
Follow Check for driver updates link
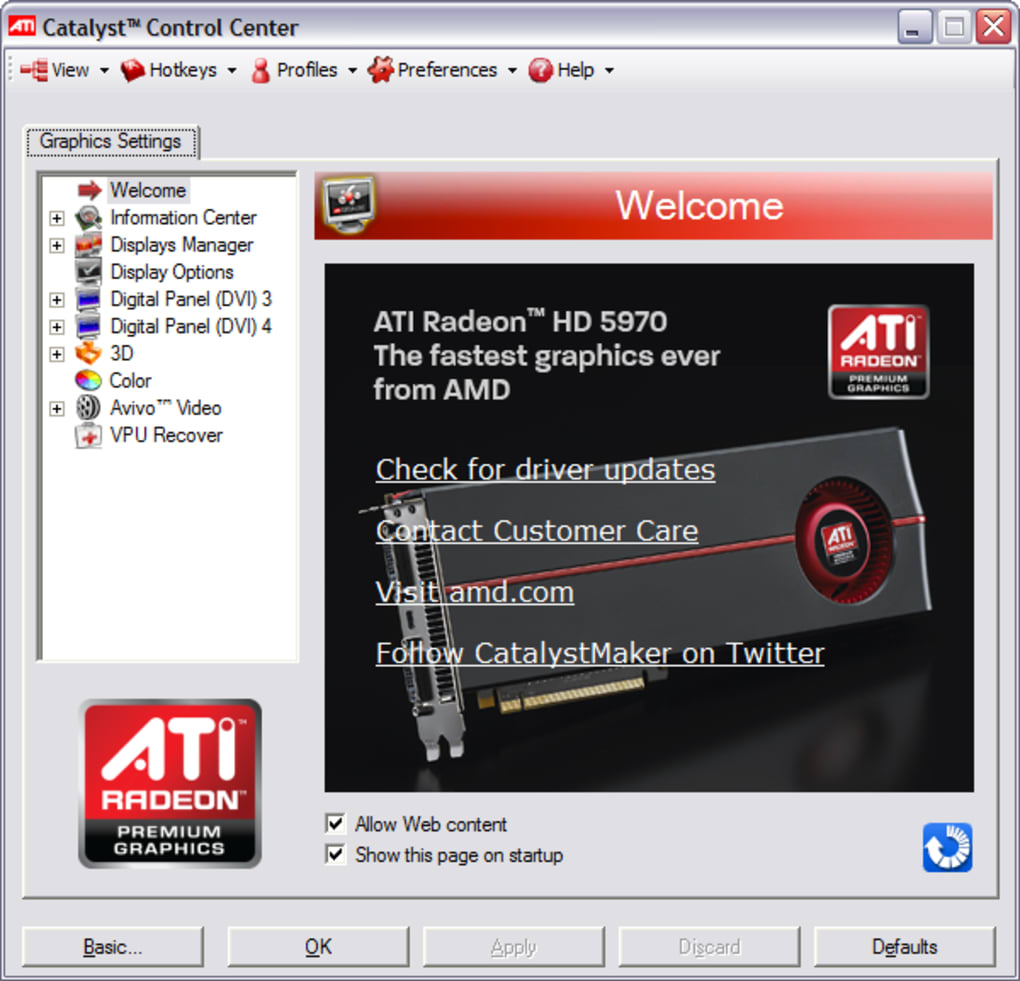[545, 470]
